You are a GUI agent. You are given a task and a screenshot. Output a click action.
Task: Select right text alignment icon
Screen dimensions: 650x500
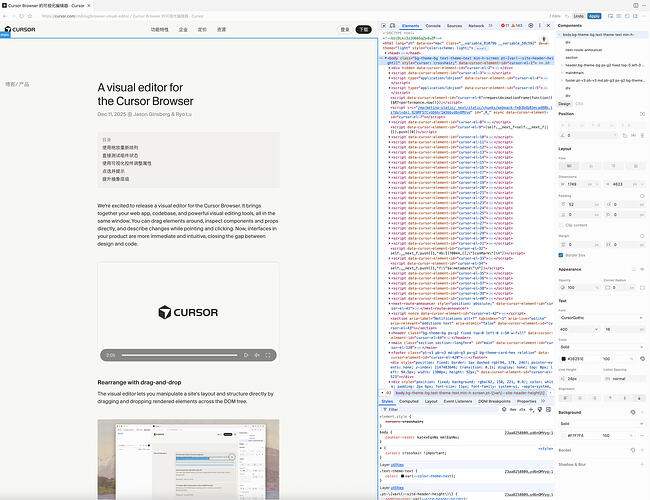coord(594,398)
